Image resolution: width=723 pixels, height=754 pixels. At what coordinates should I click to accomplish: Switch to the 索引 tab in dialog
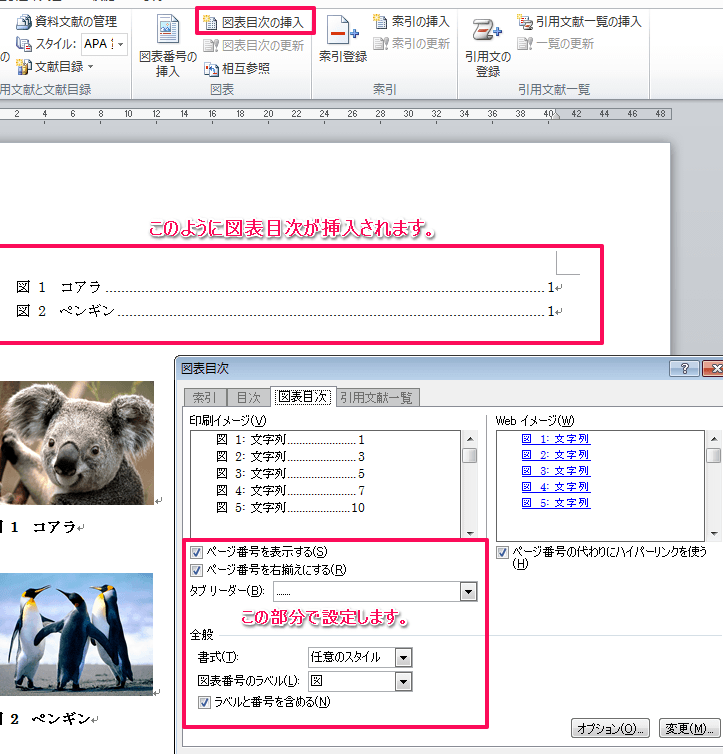(205, 398)
